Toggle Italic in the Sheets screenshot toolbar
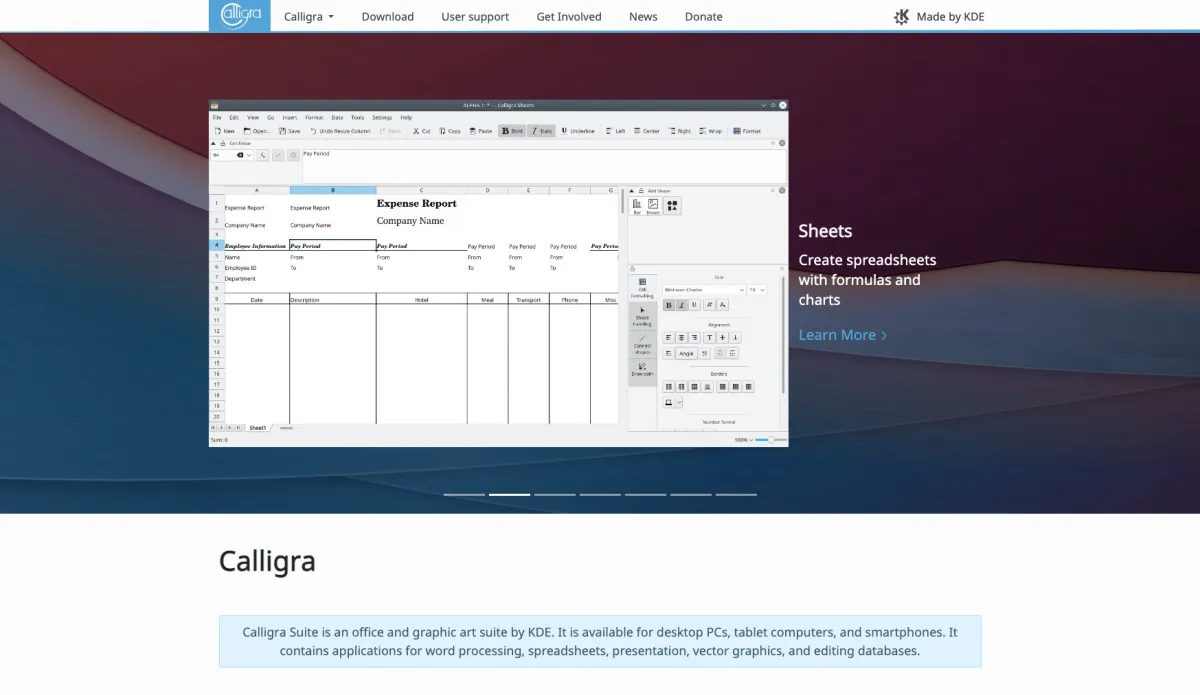The image size is (1200, 695). click(x=541, y=131)
